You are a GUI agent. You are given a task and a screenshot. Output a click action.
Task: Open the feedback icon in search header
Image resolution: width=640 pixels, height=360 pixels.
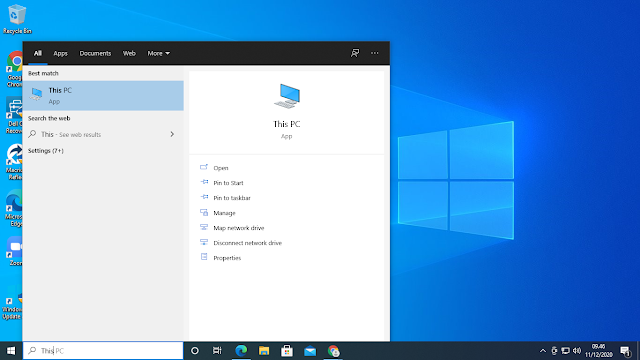pyautogui.click(x=355, y=53)
